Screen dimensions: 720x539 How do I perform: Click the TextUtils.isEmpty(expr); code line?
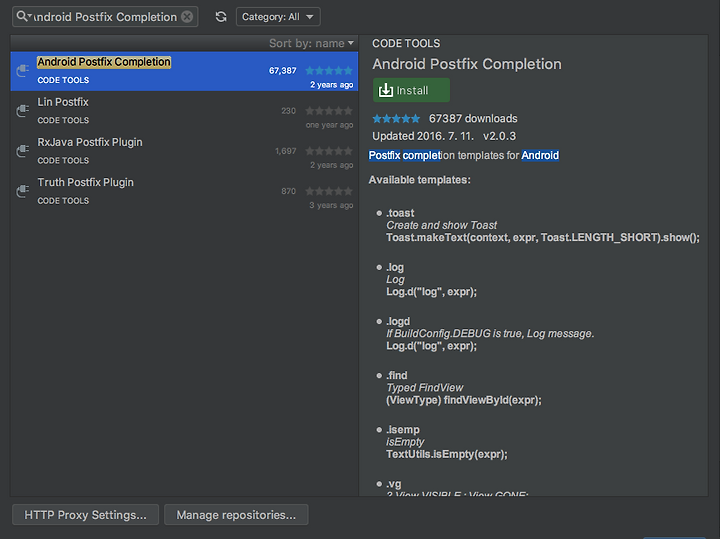[447, 454]
